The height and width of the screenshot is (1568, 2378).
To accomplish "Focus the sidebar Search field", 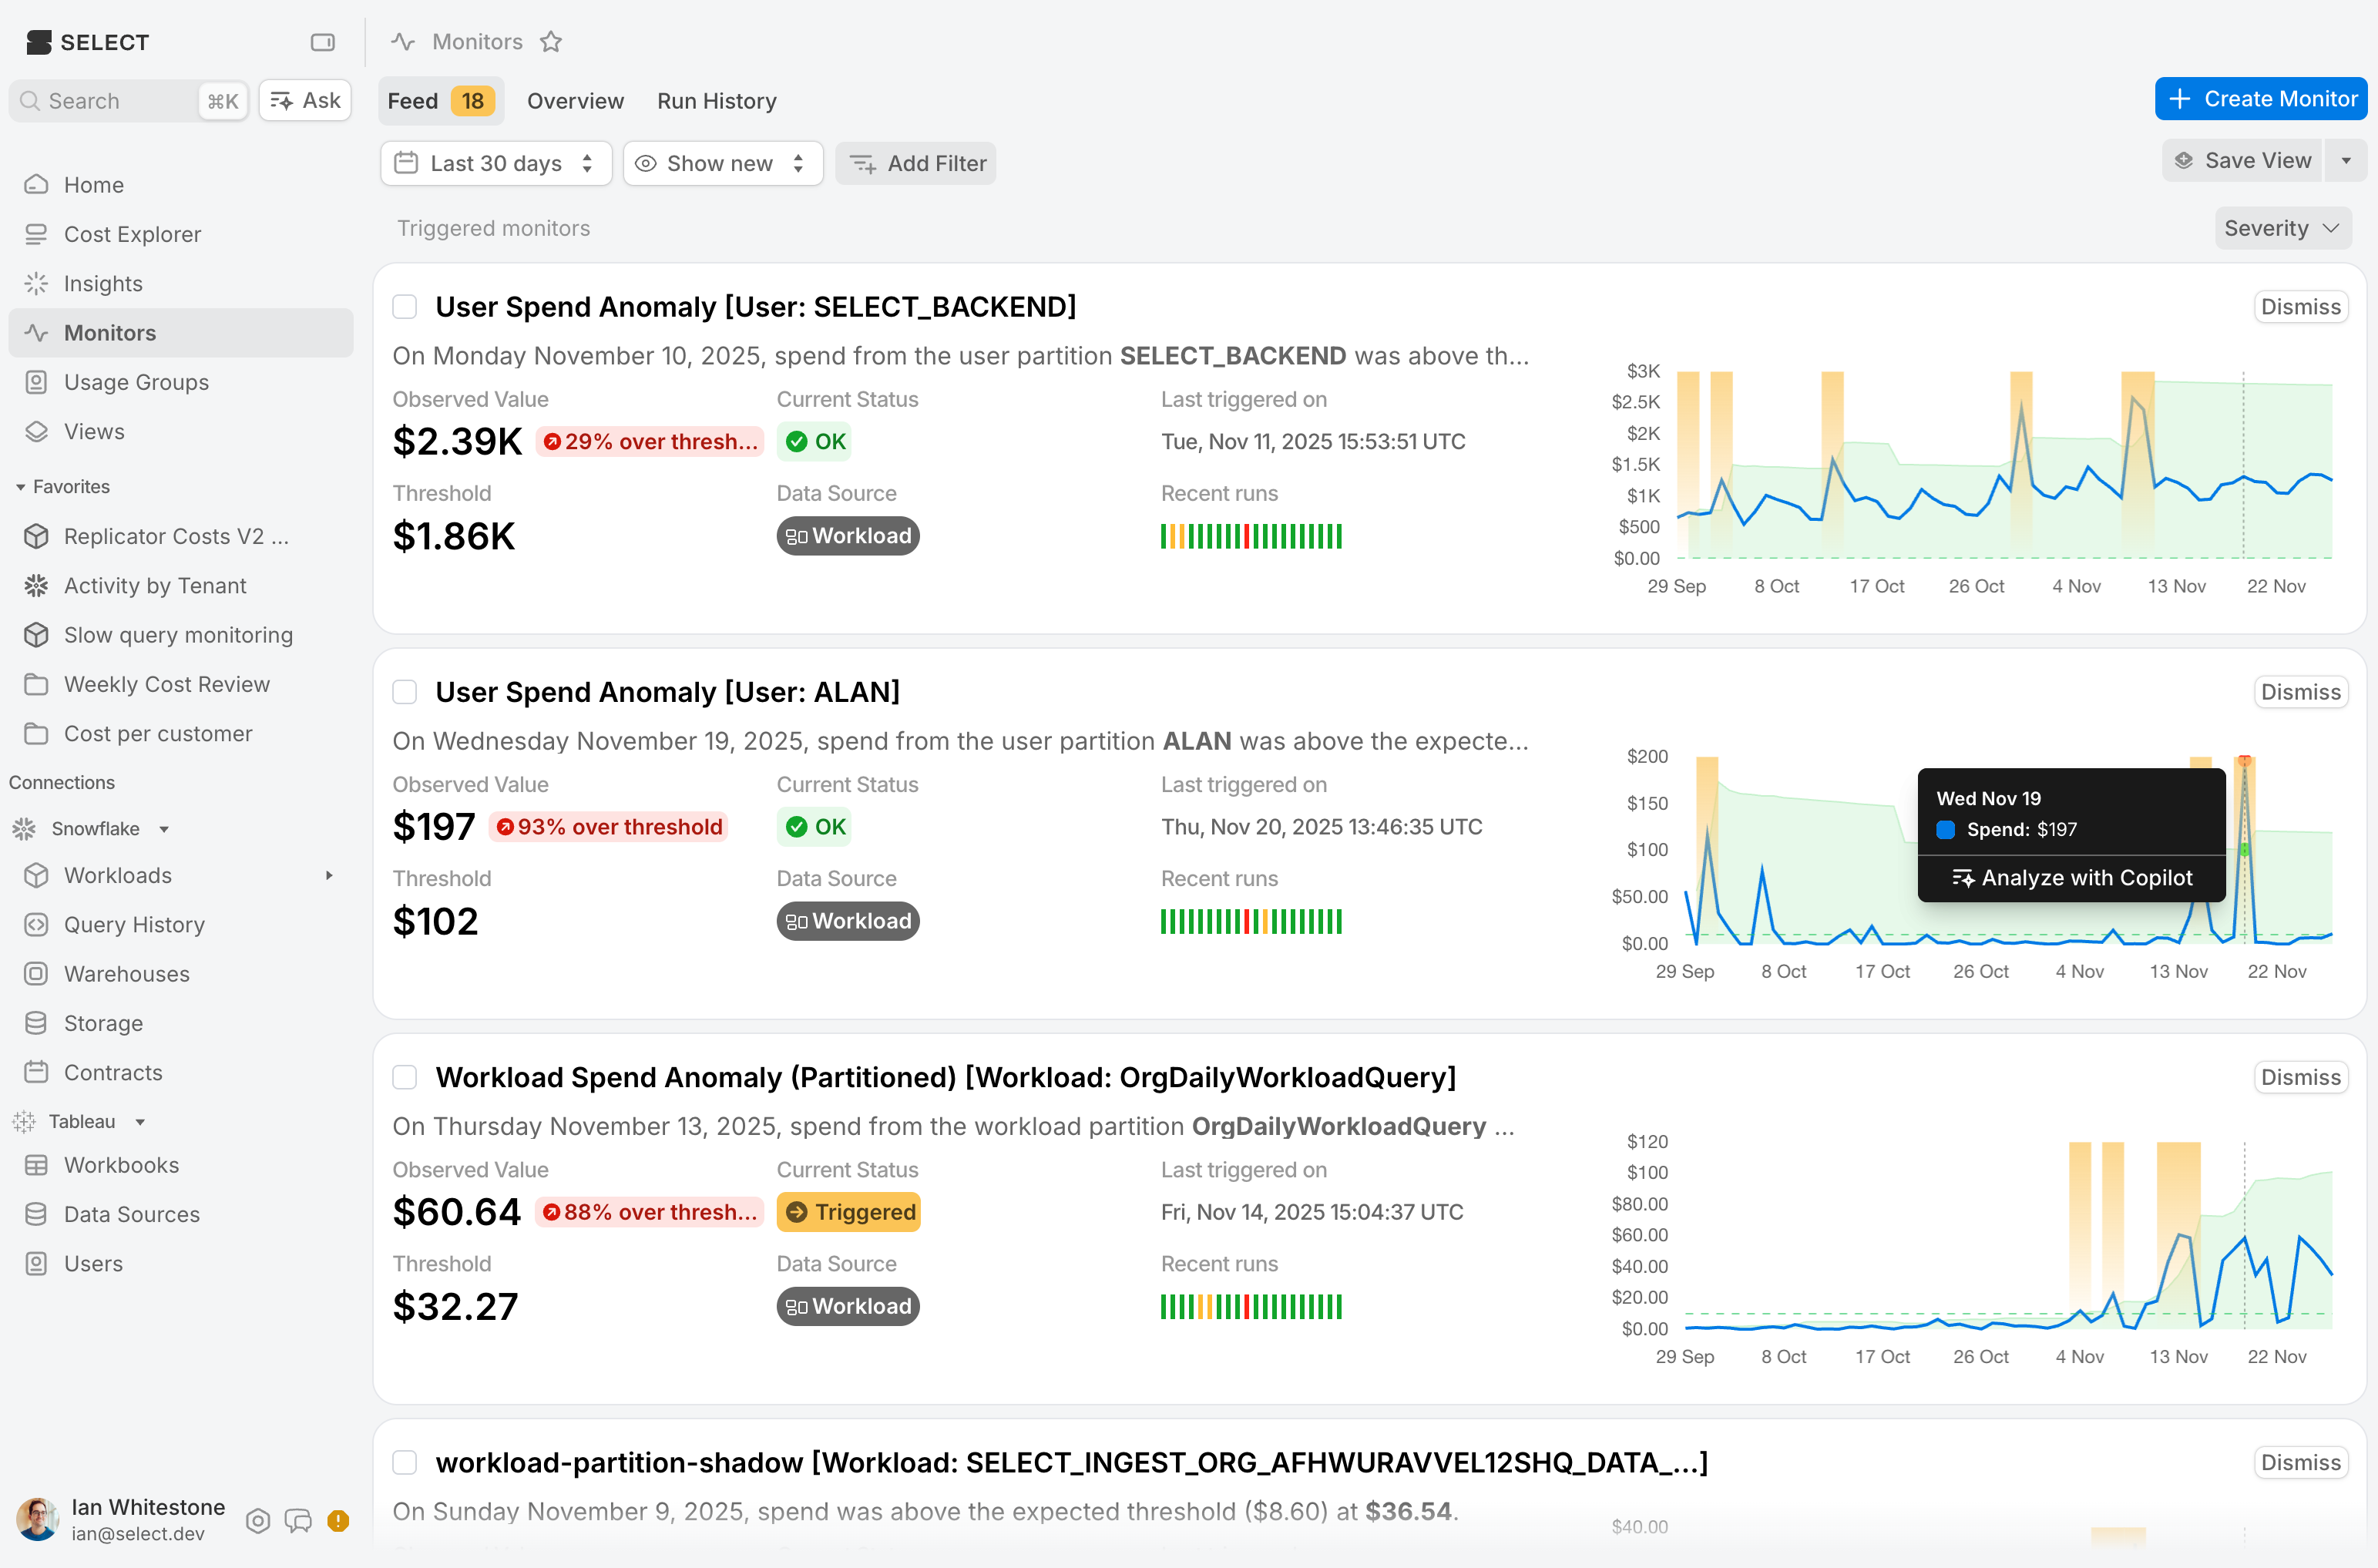I will (129, 101).
